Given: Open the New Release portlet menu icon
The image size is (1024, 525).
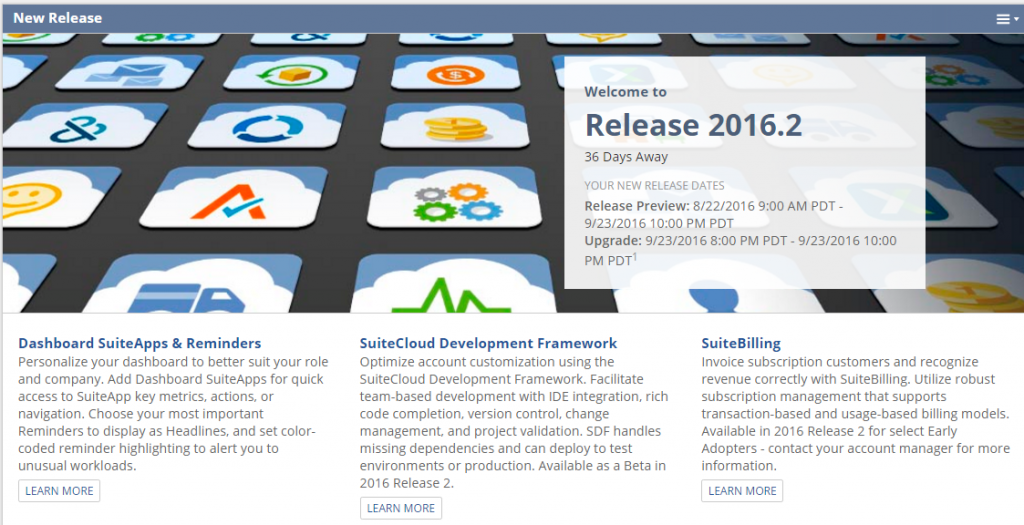Looking at the screenshot, I should [1006, 20].
